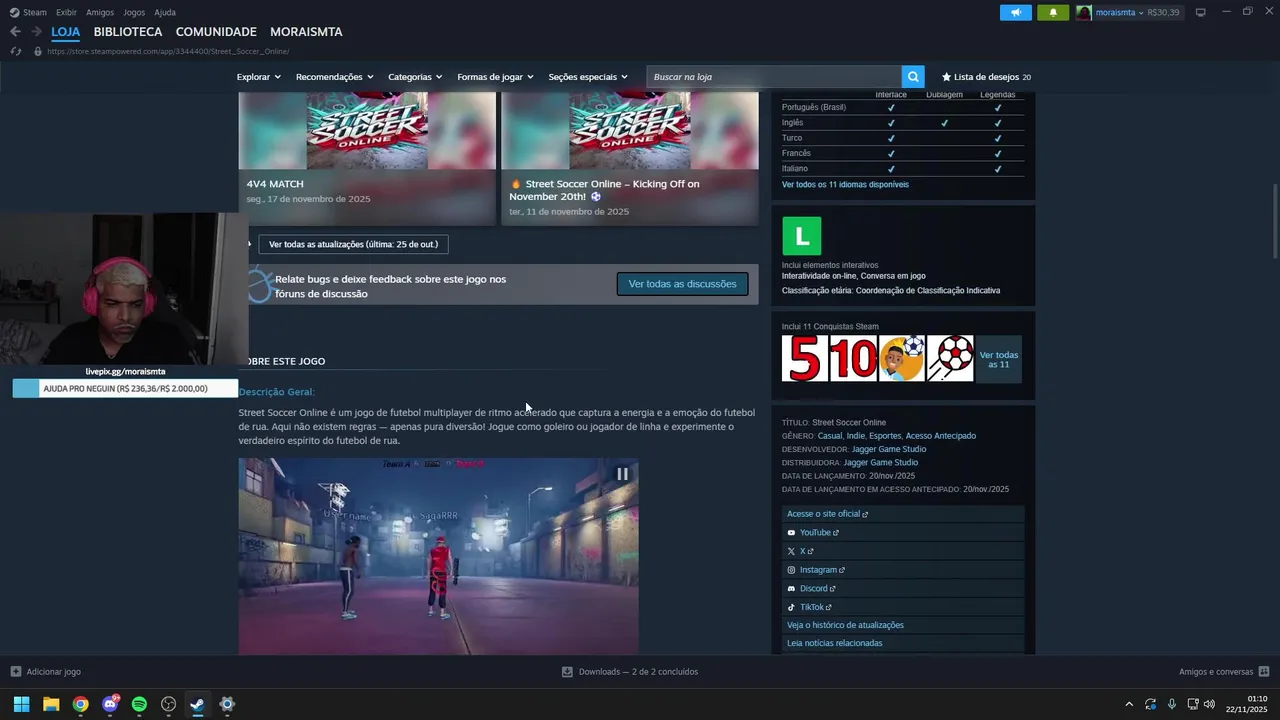1280x720 pixels.
Task: Switch to the BIBLIOTECA tab
Action: 128,32
